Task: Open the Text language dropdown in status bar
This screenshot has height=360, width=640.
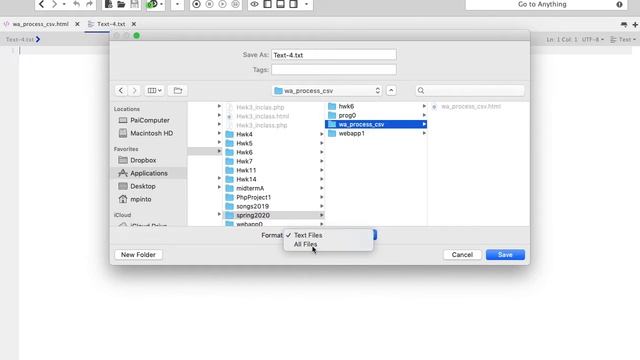Action: [623, 40]
